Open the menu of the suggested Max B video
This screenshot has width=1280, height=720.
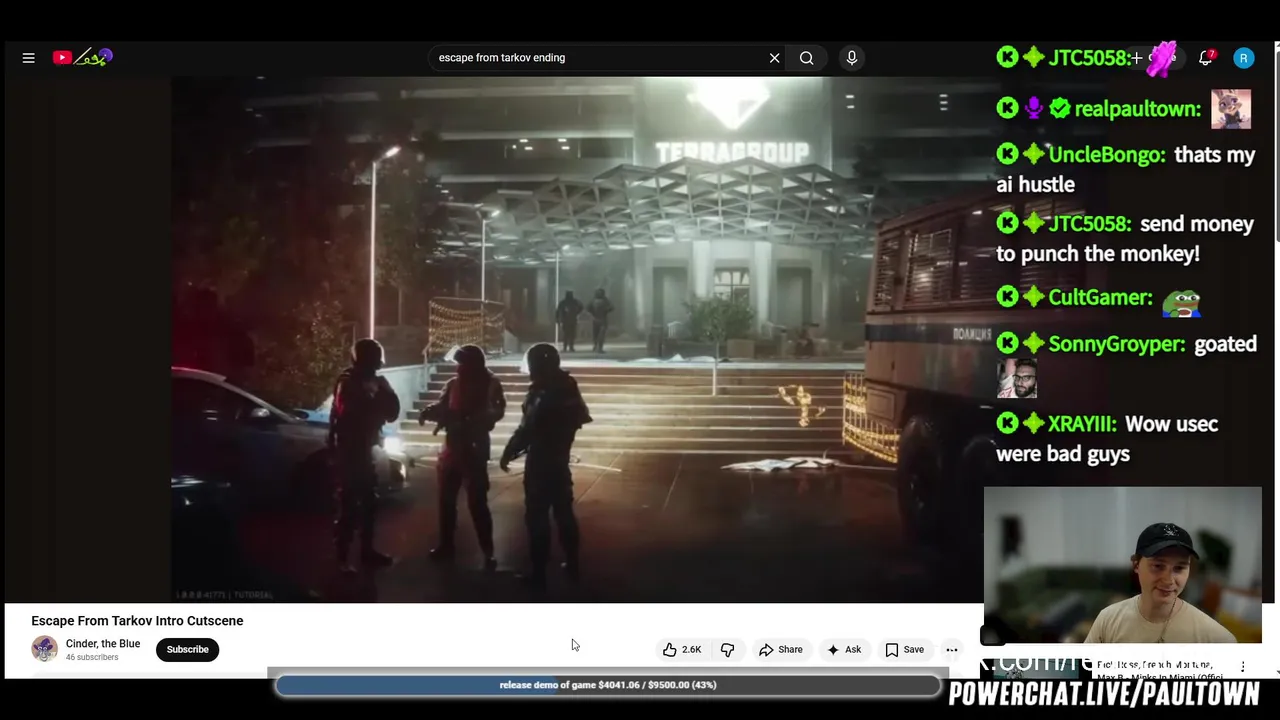[x=1243, y=667]
